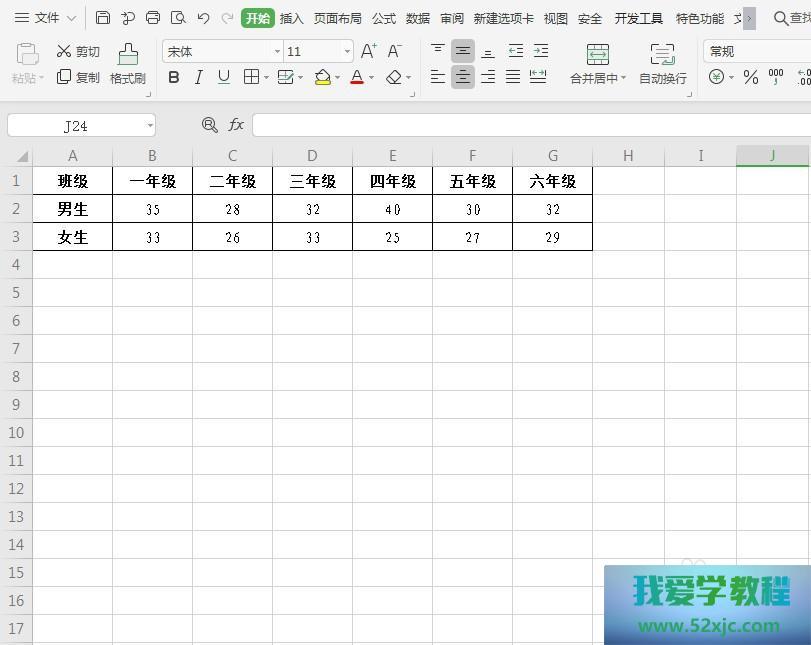Click the font color red A swatch
The image size is (811, 645).
click(x=357, y=77)
